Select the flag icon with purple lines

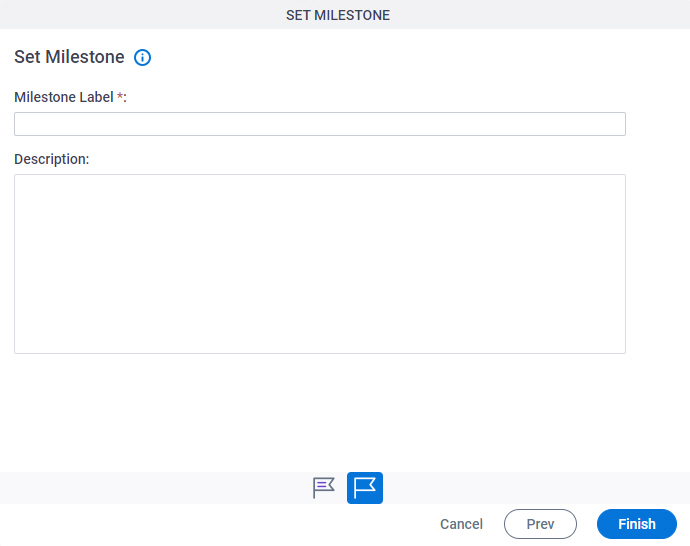324,488
